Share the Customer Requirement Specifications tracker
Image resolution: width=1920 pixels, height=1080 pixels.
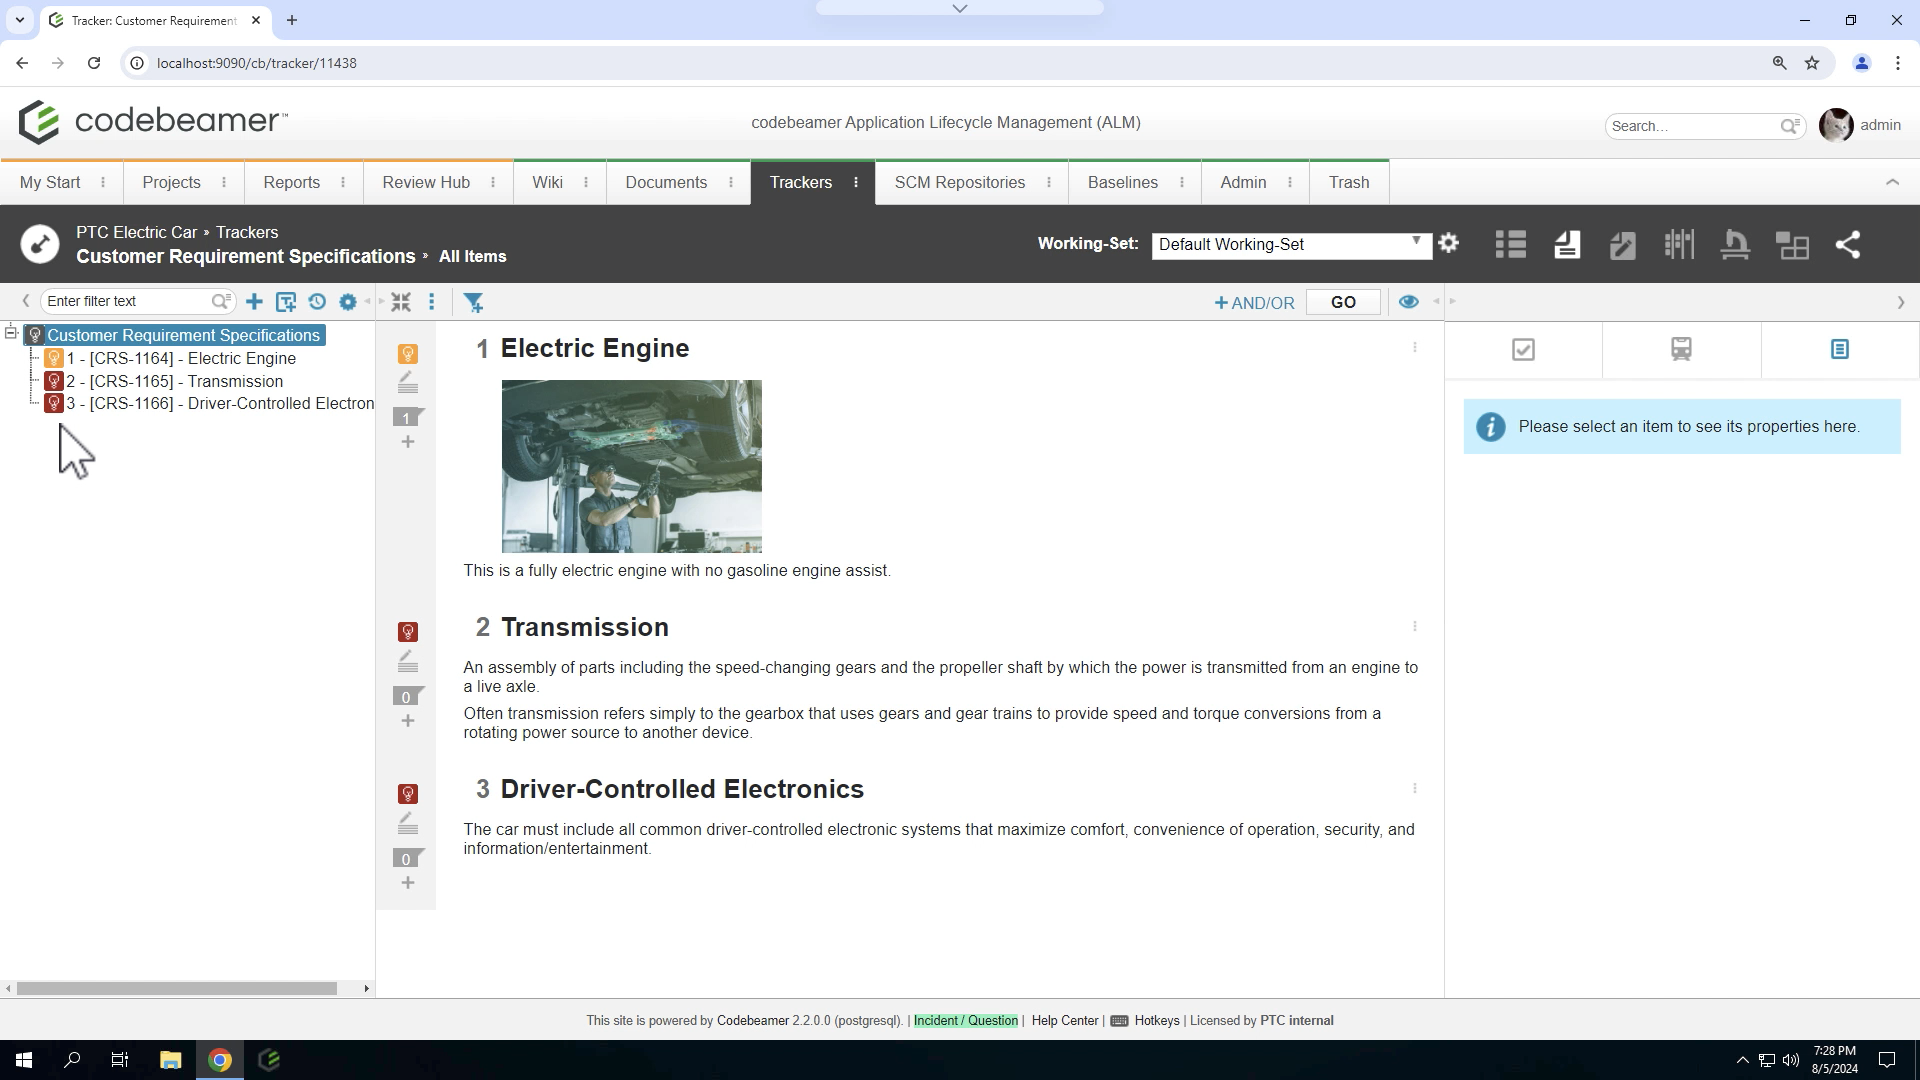(x=1849, y=244)
